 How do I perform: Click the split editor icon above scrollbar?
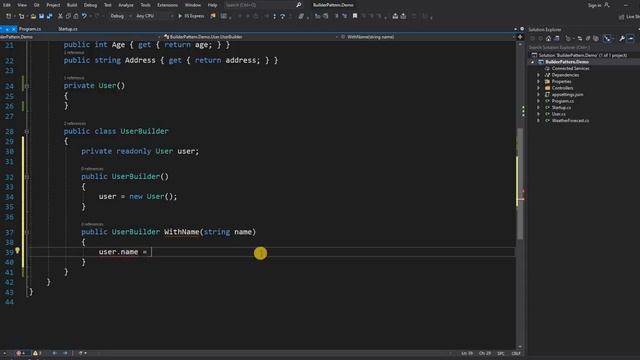click(520, 37)
